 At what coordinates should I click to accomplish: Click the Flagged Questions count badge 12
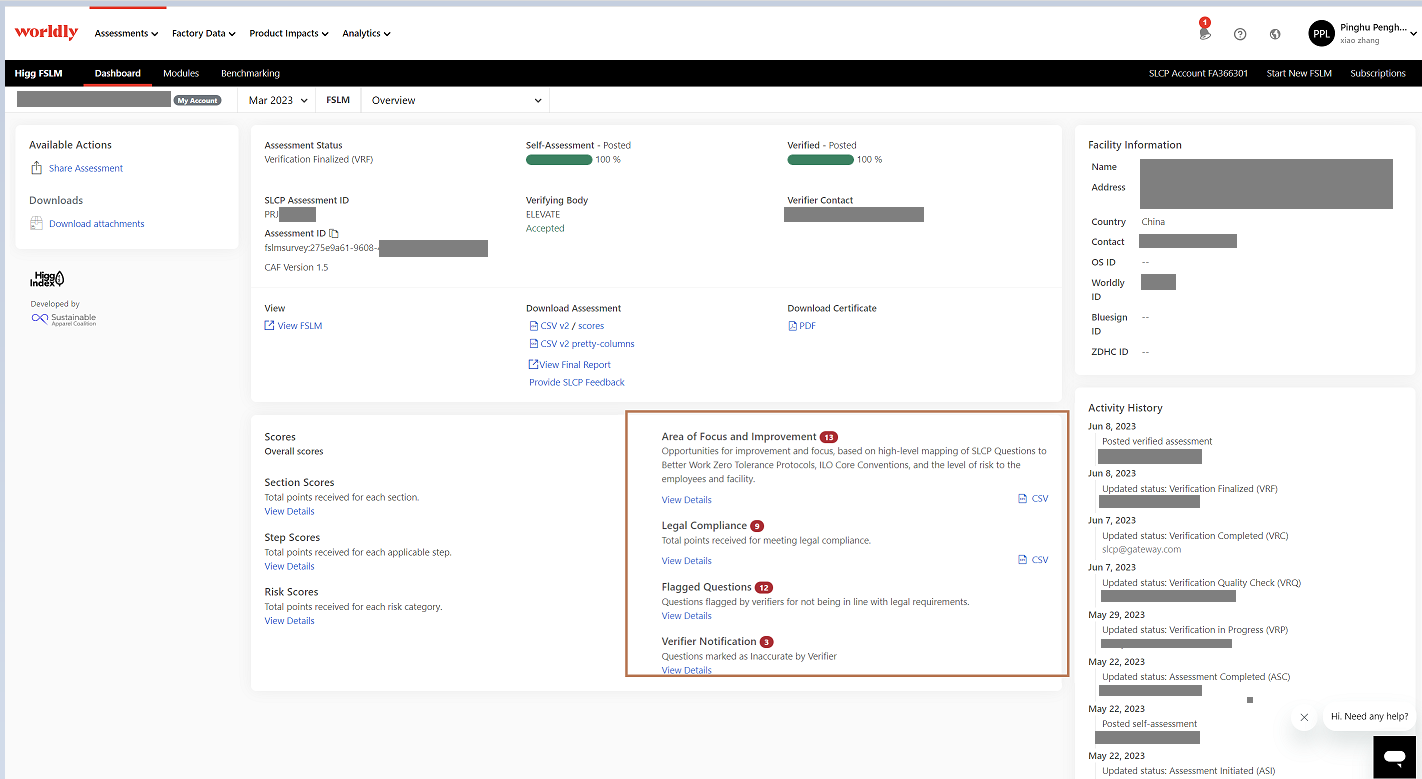764,587
